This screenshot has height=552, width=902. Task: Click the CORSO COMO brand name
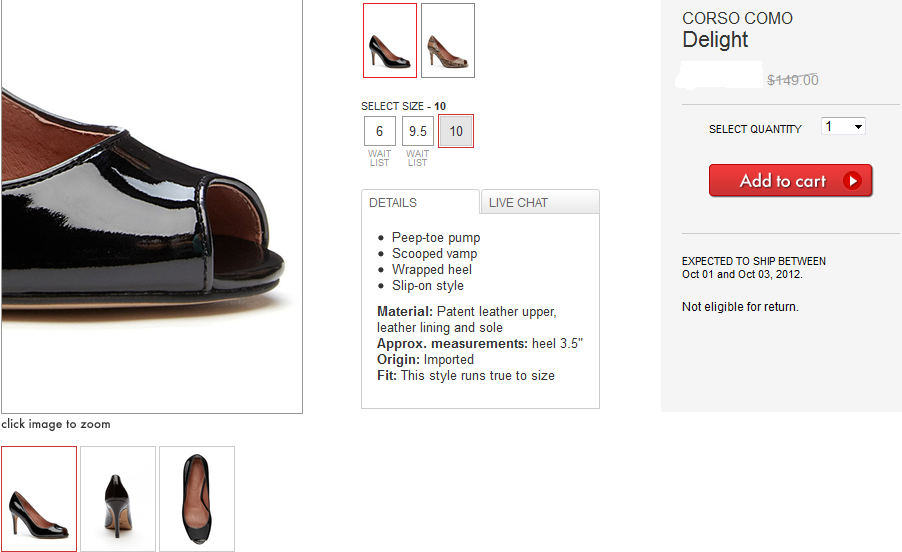[x=737, y=19]
